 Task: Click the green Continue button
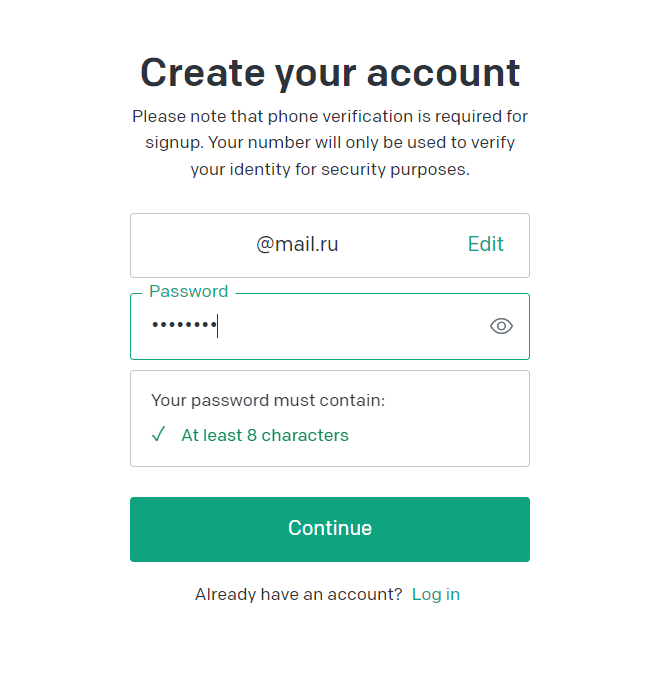click(330, 529)
